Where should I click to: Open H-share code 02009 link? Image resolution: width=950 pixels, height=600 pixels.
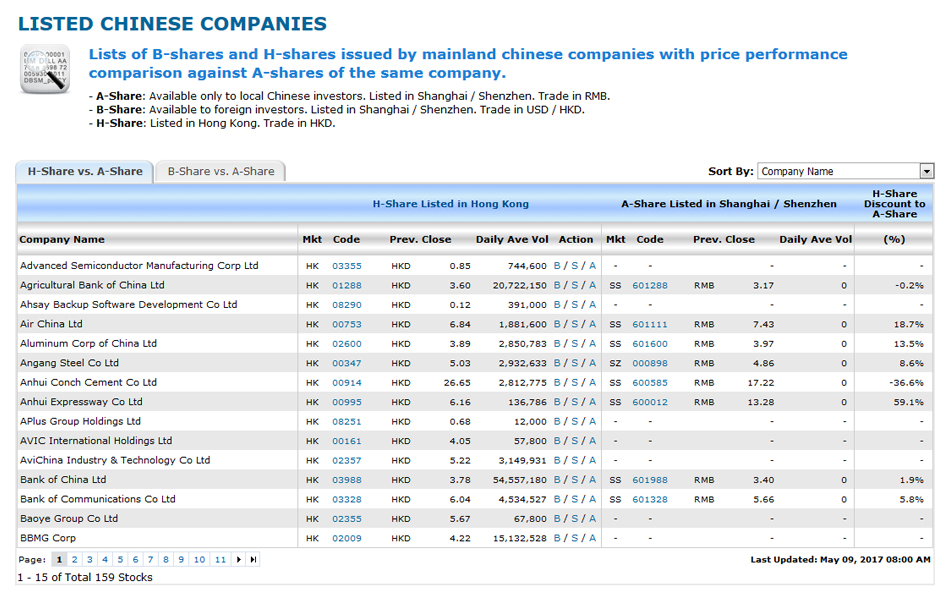pyautogui.click(x=347, y=538)
